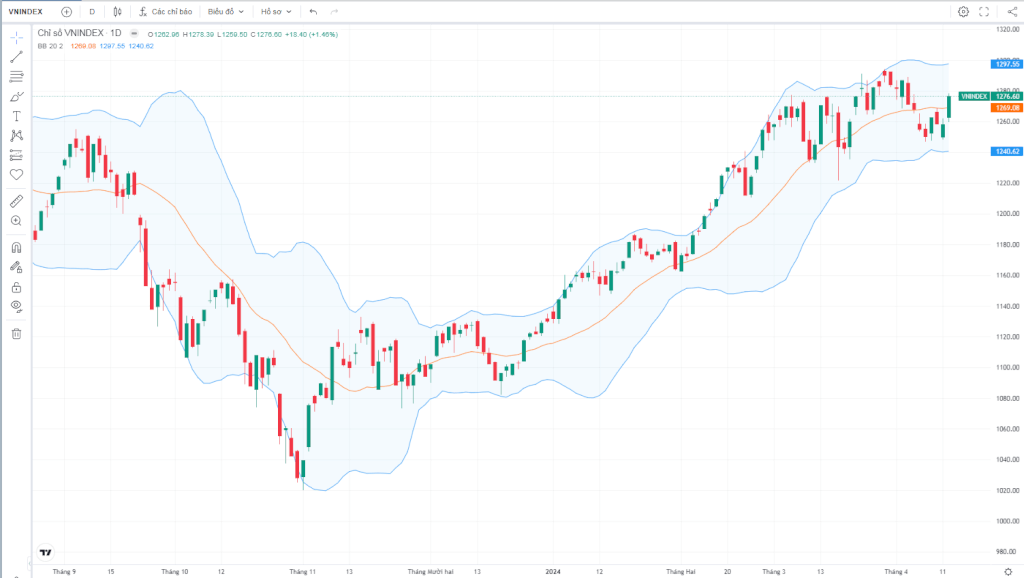Click the heart favorites icon in sidebar
The height and width of the screenshot is (578, 1024).
click(x=16, y=174)
